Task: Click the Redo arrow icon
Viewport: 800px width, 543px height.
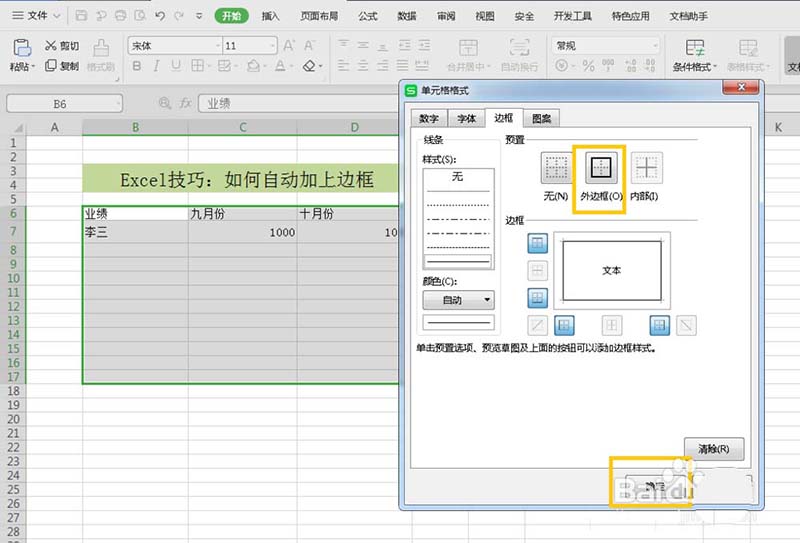Action: [179, 16]
